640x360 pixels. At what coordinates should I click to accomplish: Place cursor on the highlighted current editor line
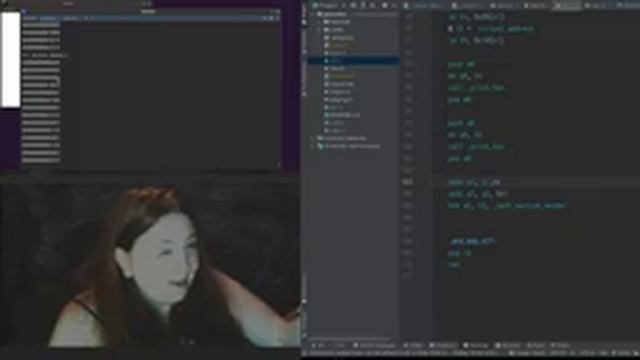tap(536, 182)
